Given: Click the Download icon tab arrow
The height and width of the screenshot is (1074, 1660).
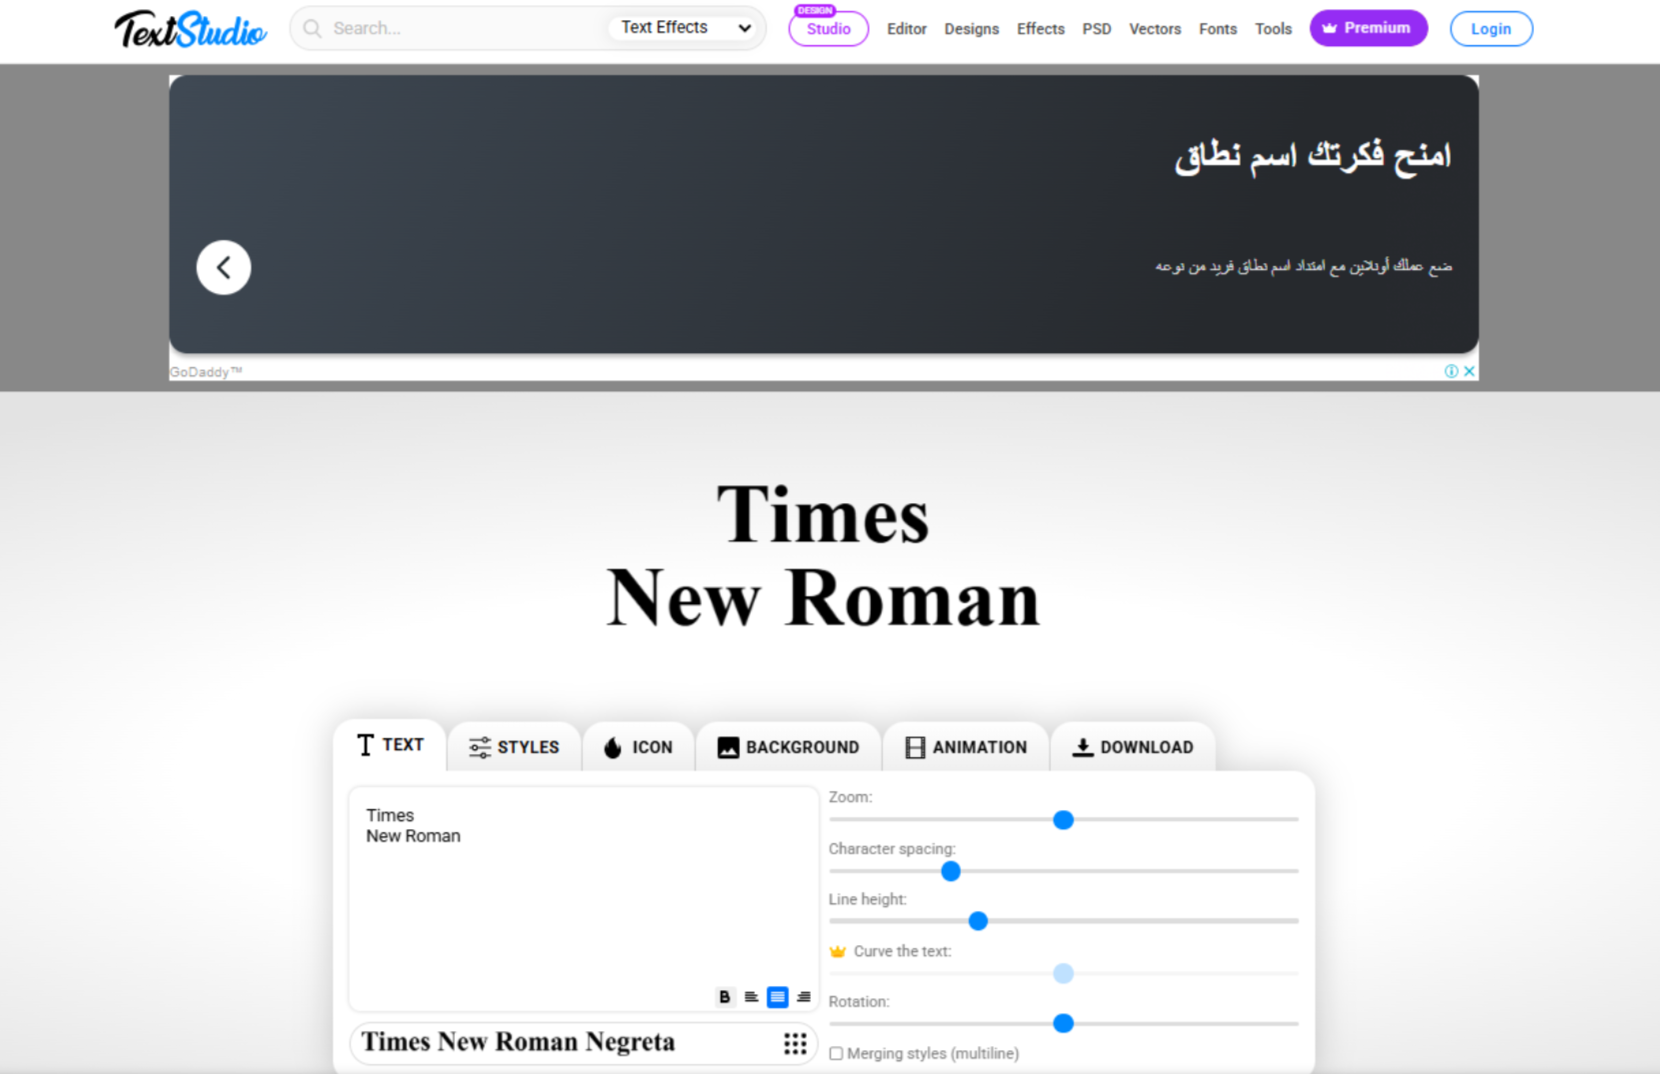Looking at the screenshot, I should 1081,747.
